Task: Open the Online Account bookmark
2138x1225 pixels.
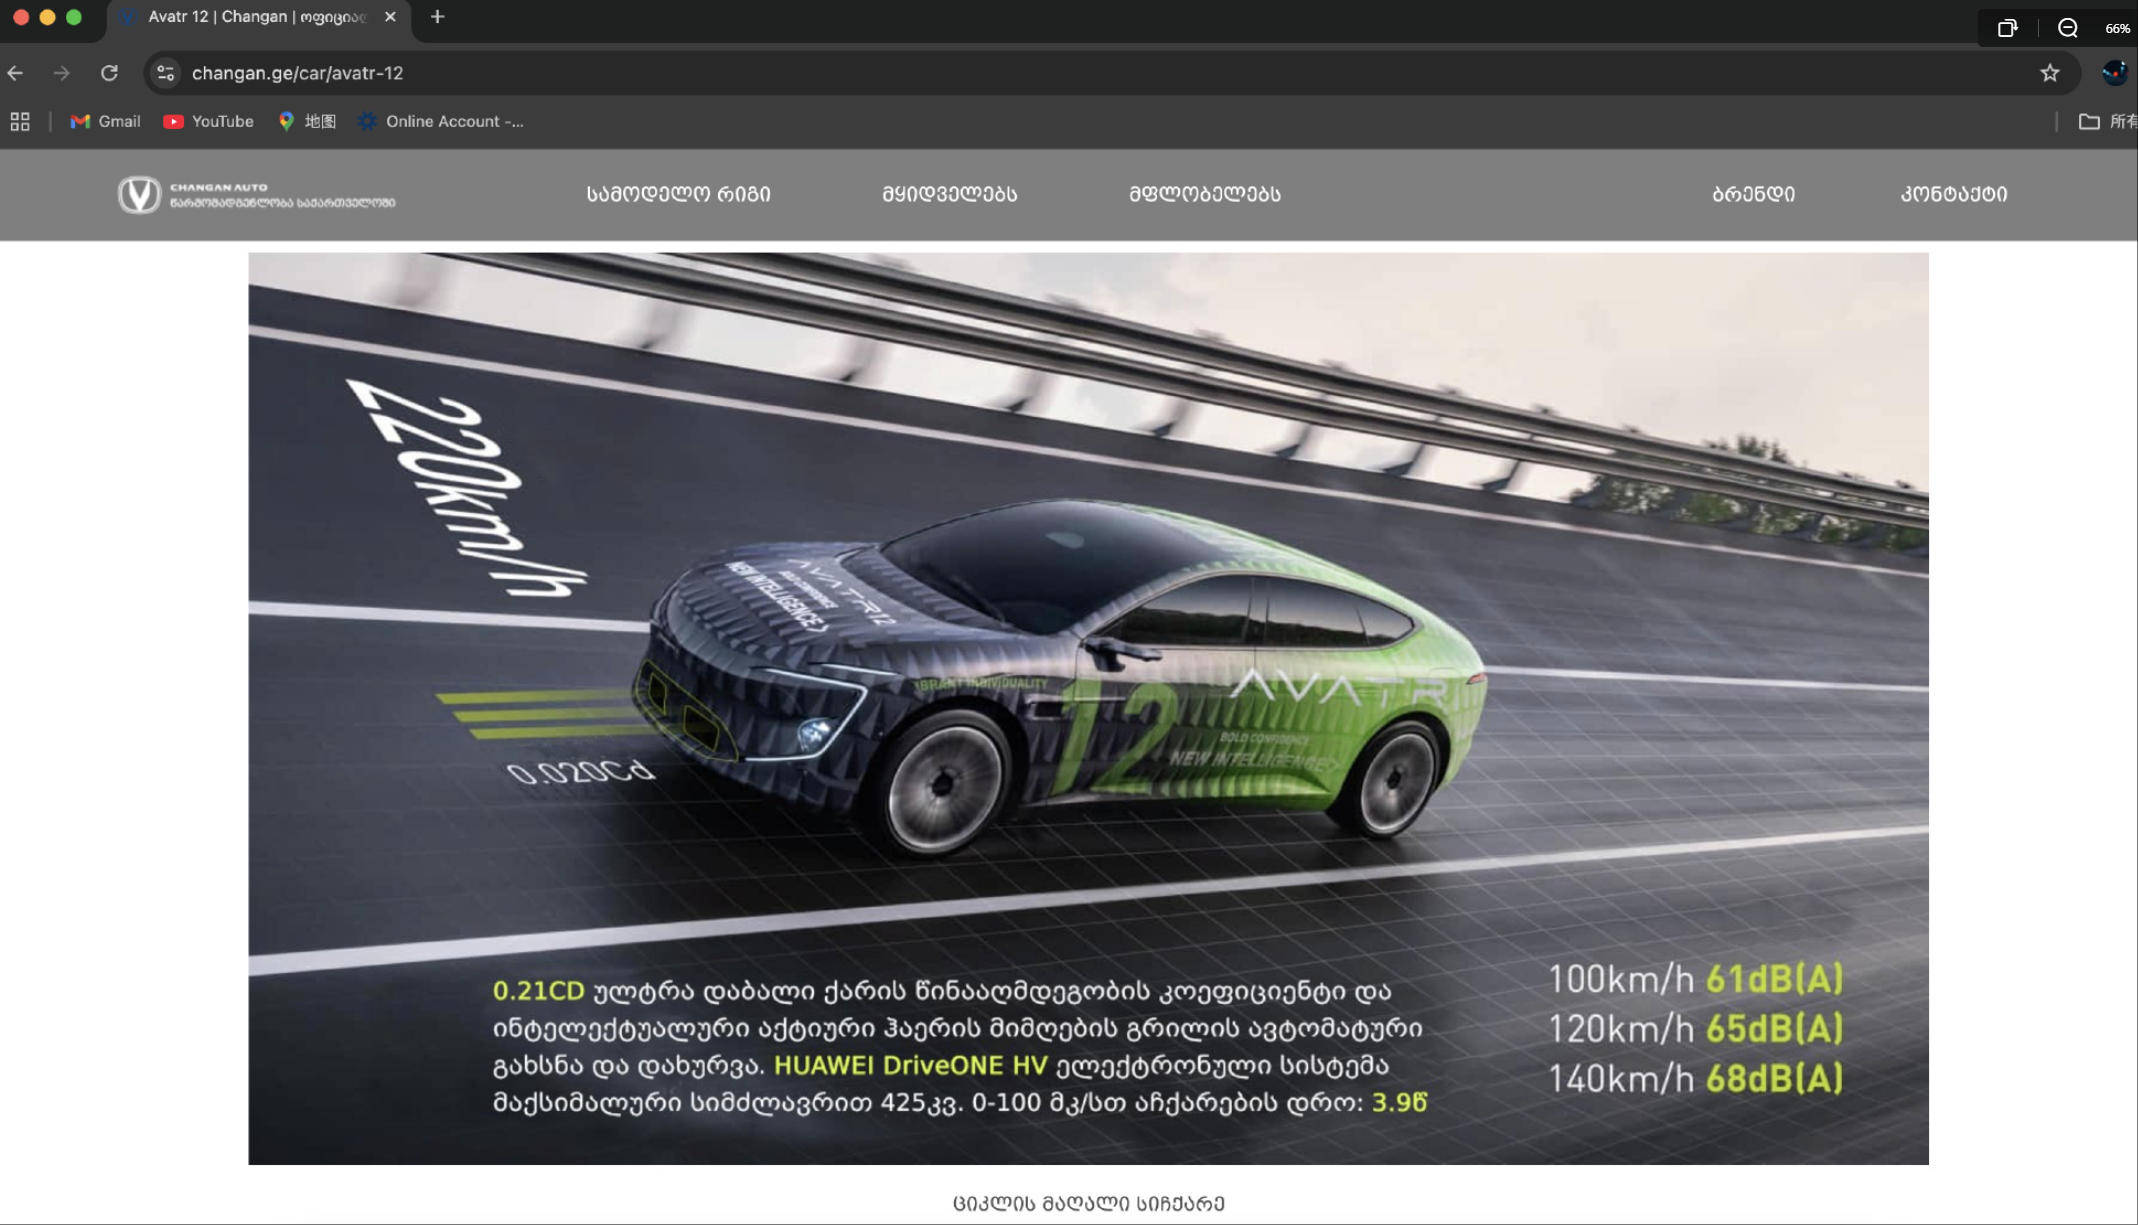Action: coord(441,122)
